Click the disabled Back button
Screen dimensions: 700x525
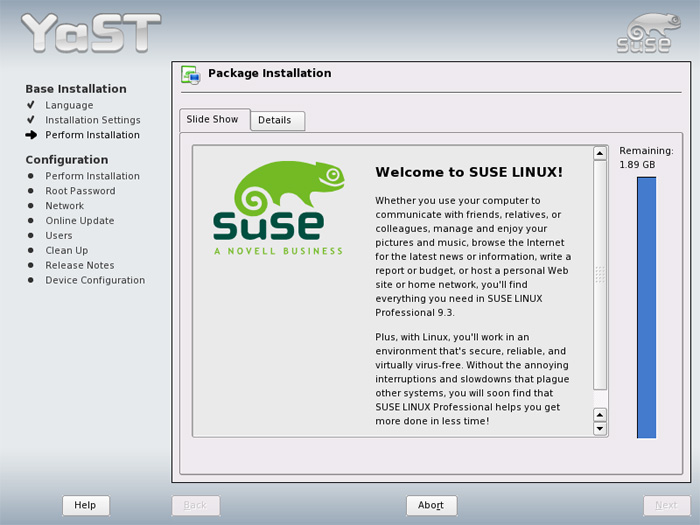(196, 505)
